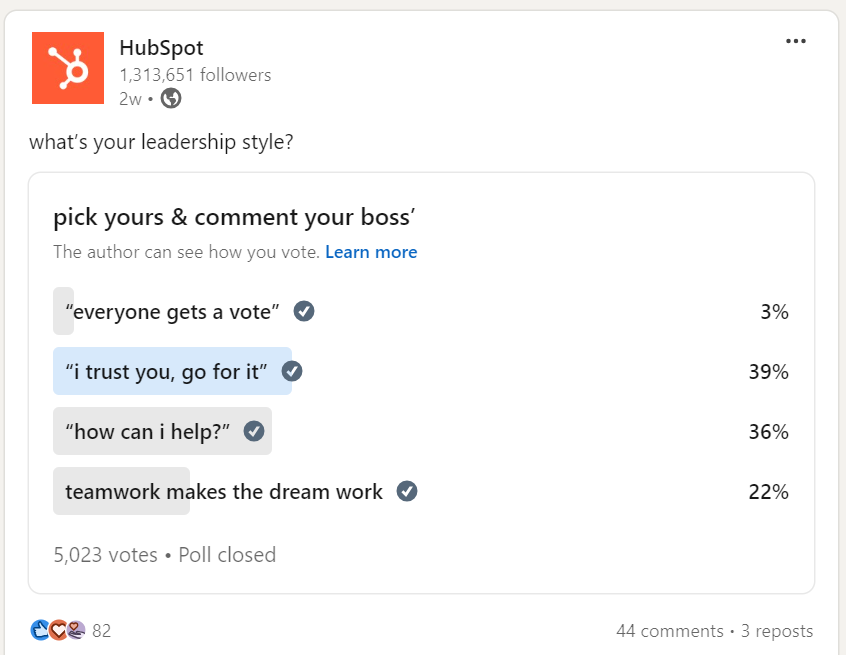Click the "2w" post timestamp
The width and height of the screenshot is (846, 655).
[129, 100]
